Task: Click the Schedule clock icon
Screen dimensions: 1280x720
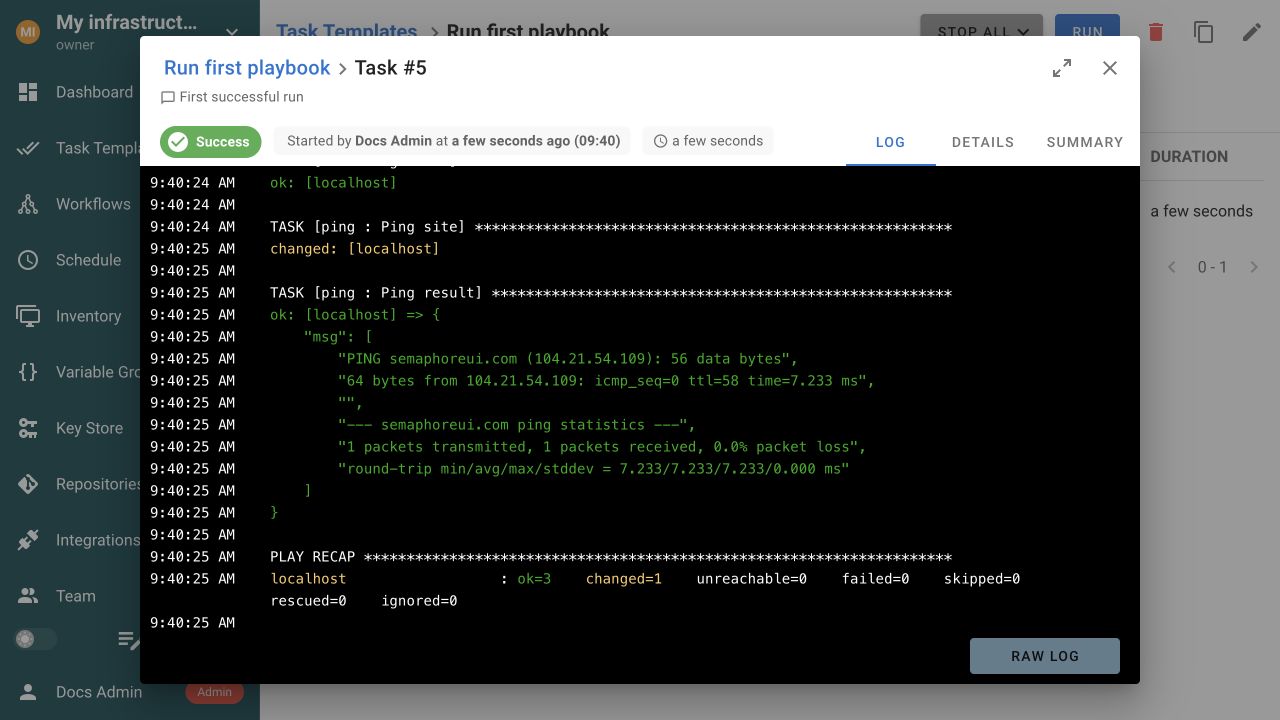Action: [x=28, y=260]
